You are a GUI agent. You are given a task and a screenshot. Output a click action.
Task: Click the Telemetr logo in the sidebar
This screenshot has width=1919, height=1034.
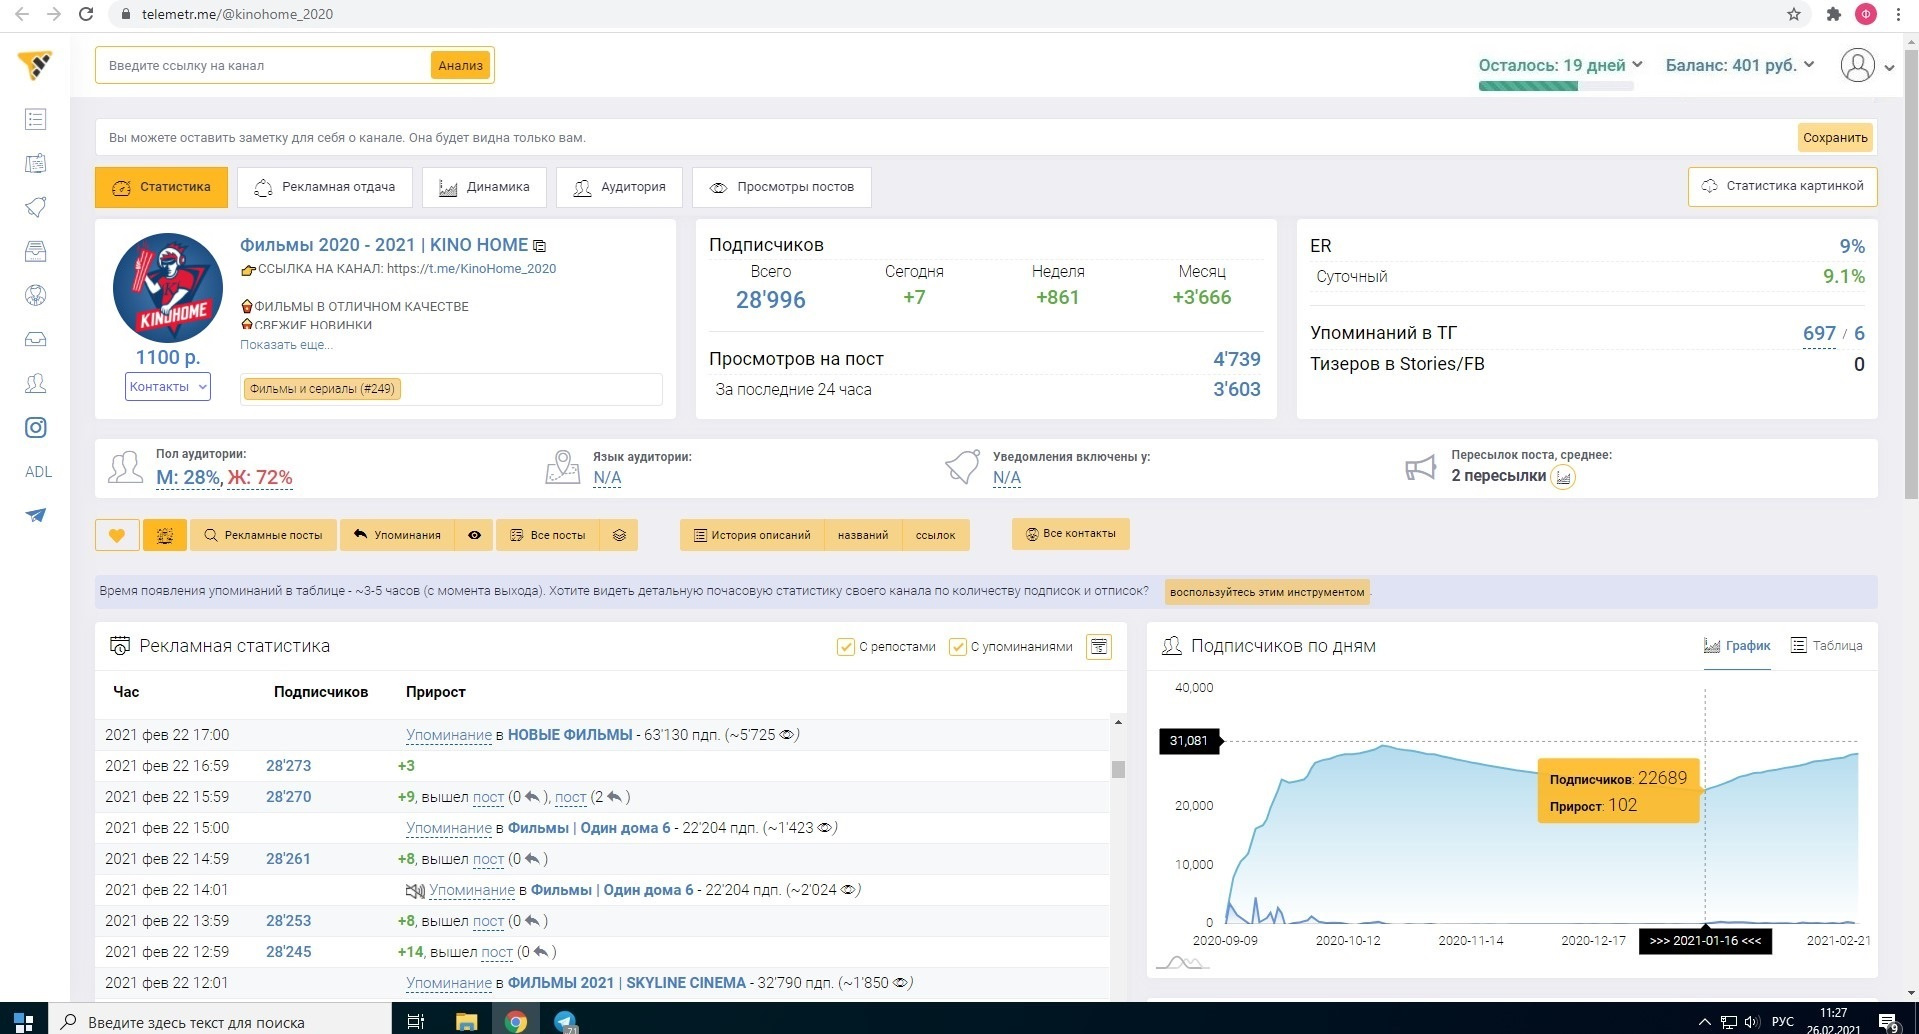35,65
